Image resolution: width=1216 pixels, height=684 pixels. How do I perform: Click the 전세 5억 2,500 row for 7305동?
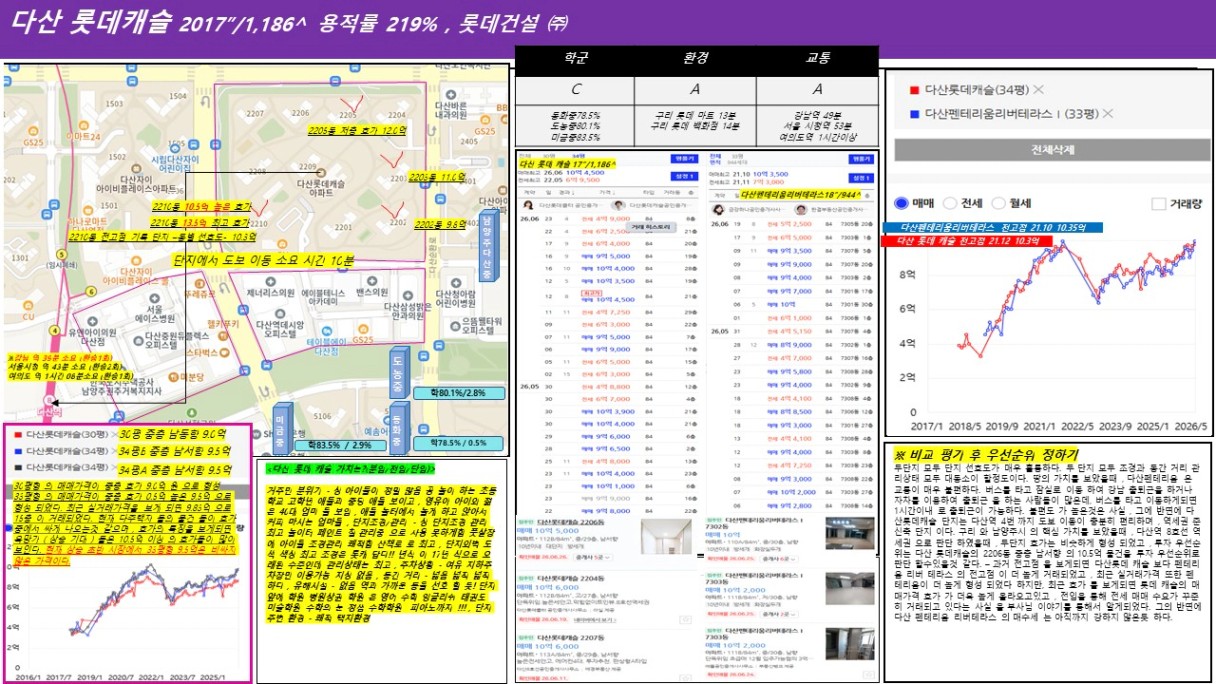[788, 225]
